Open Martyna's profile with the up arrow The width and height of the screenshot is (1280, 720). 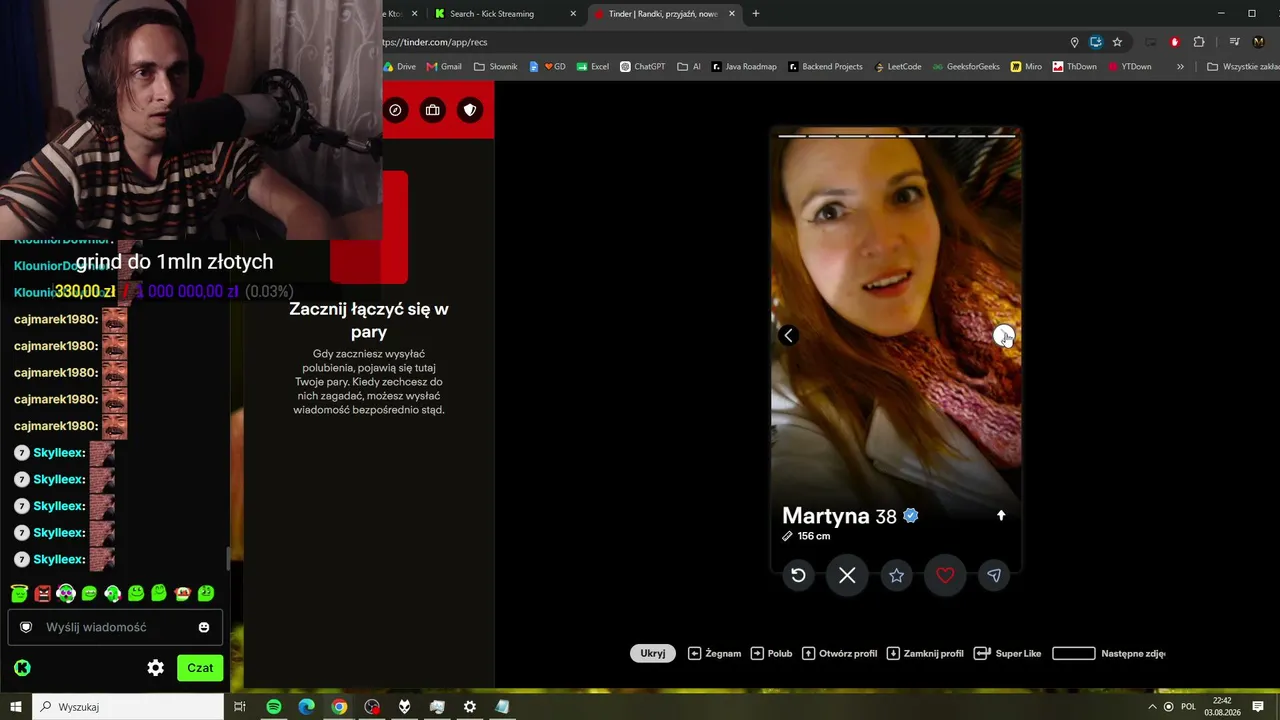coord(1001,515)
